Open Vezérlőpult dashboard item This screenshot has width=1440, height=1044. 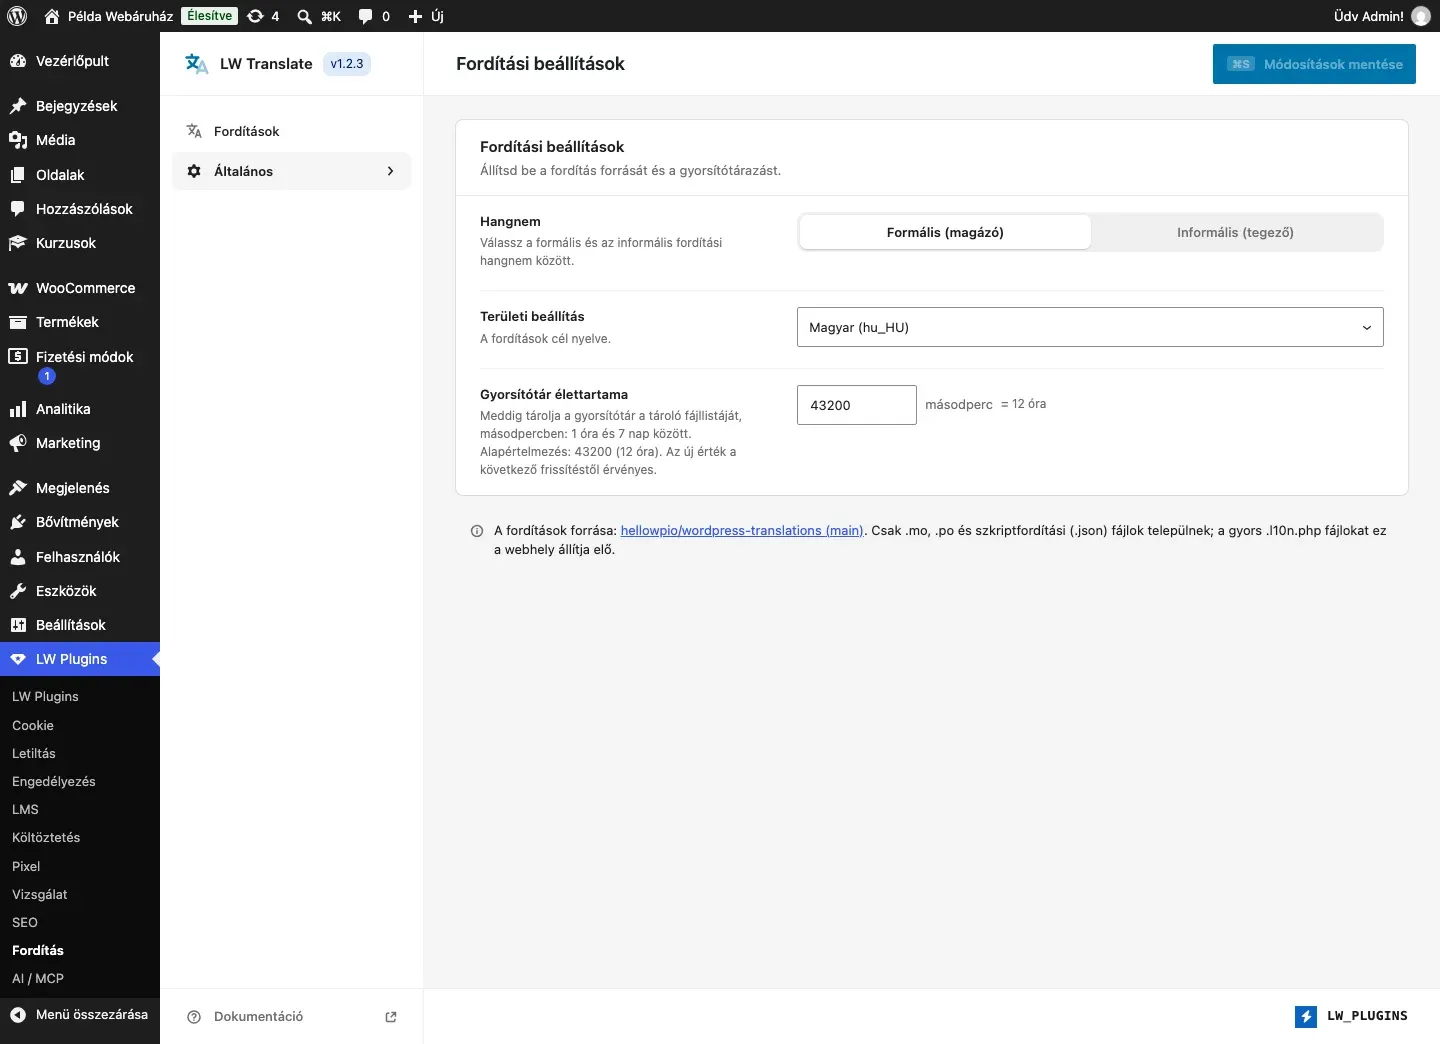80,61
